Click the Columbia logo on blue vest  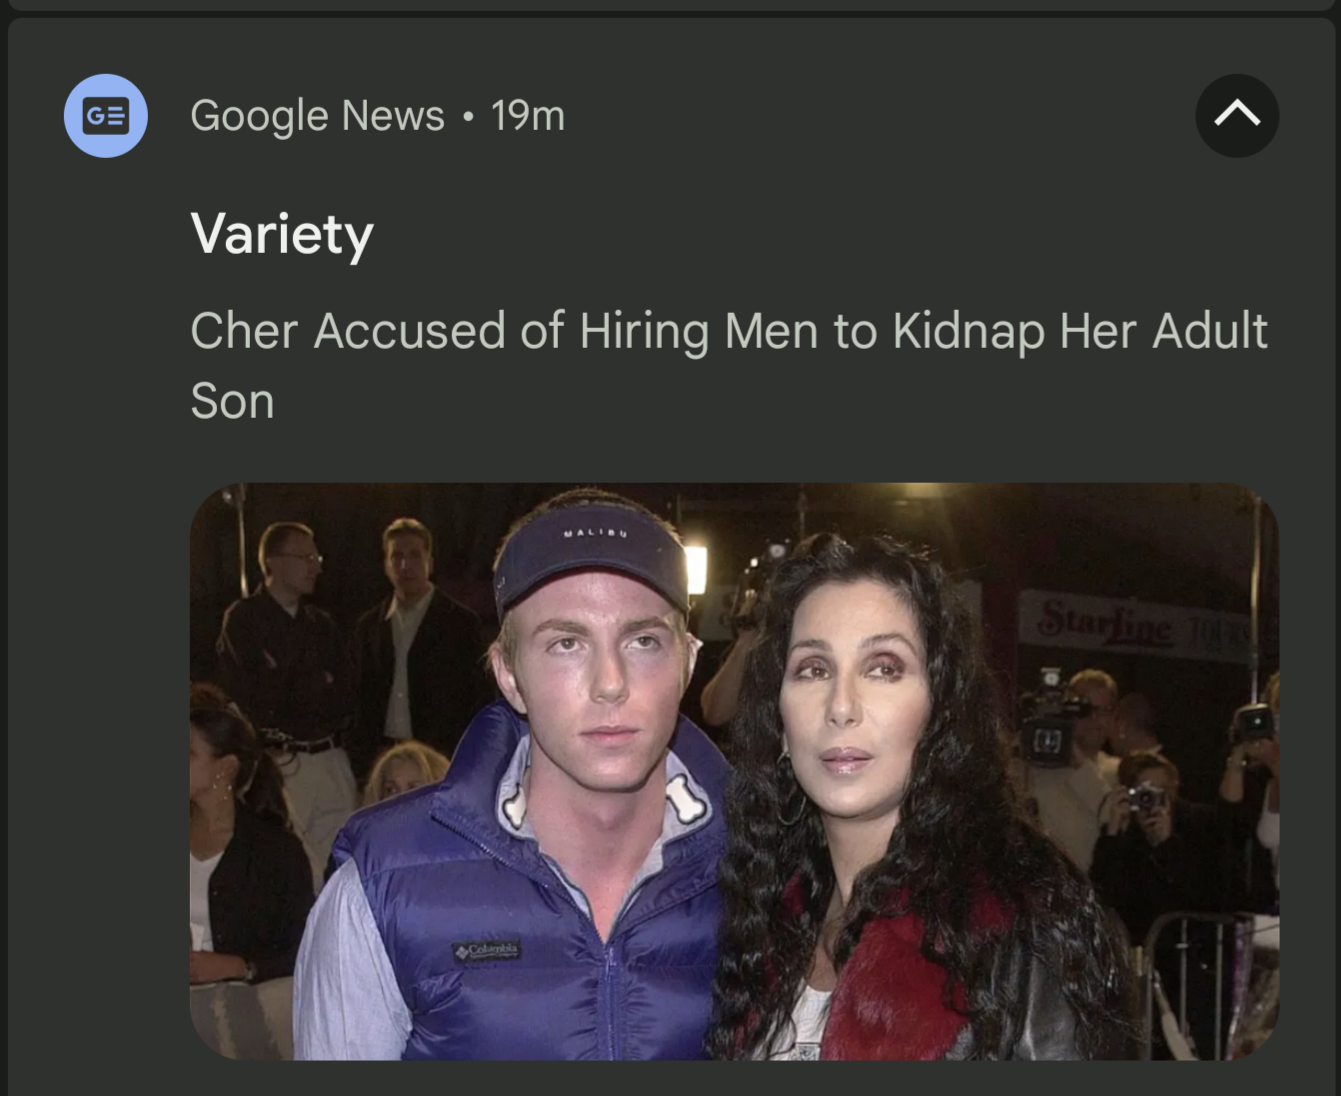(x=487, y=950)
